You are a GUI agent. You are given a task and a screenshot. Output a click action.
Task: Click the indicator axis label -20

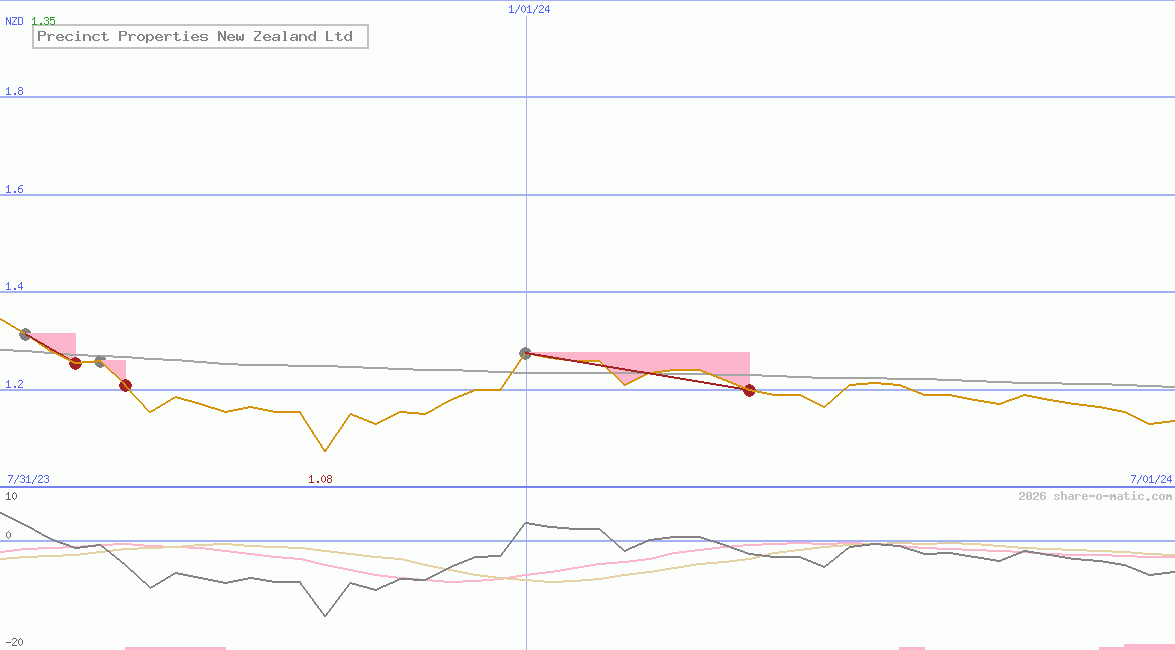tap(14, 643)
